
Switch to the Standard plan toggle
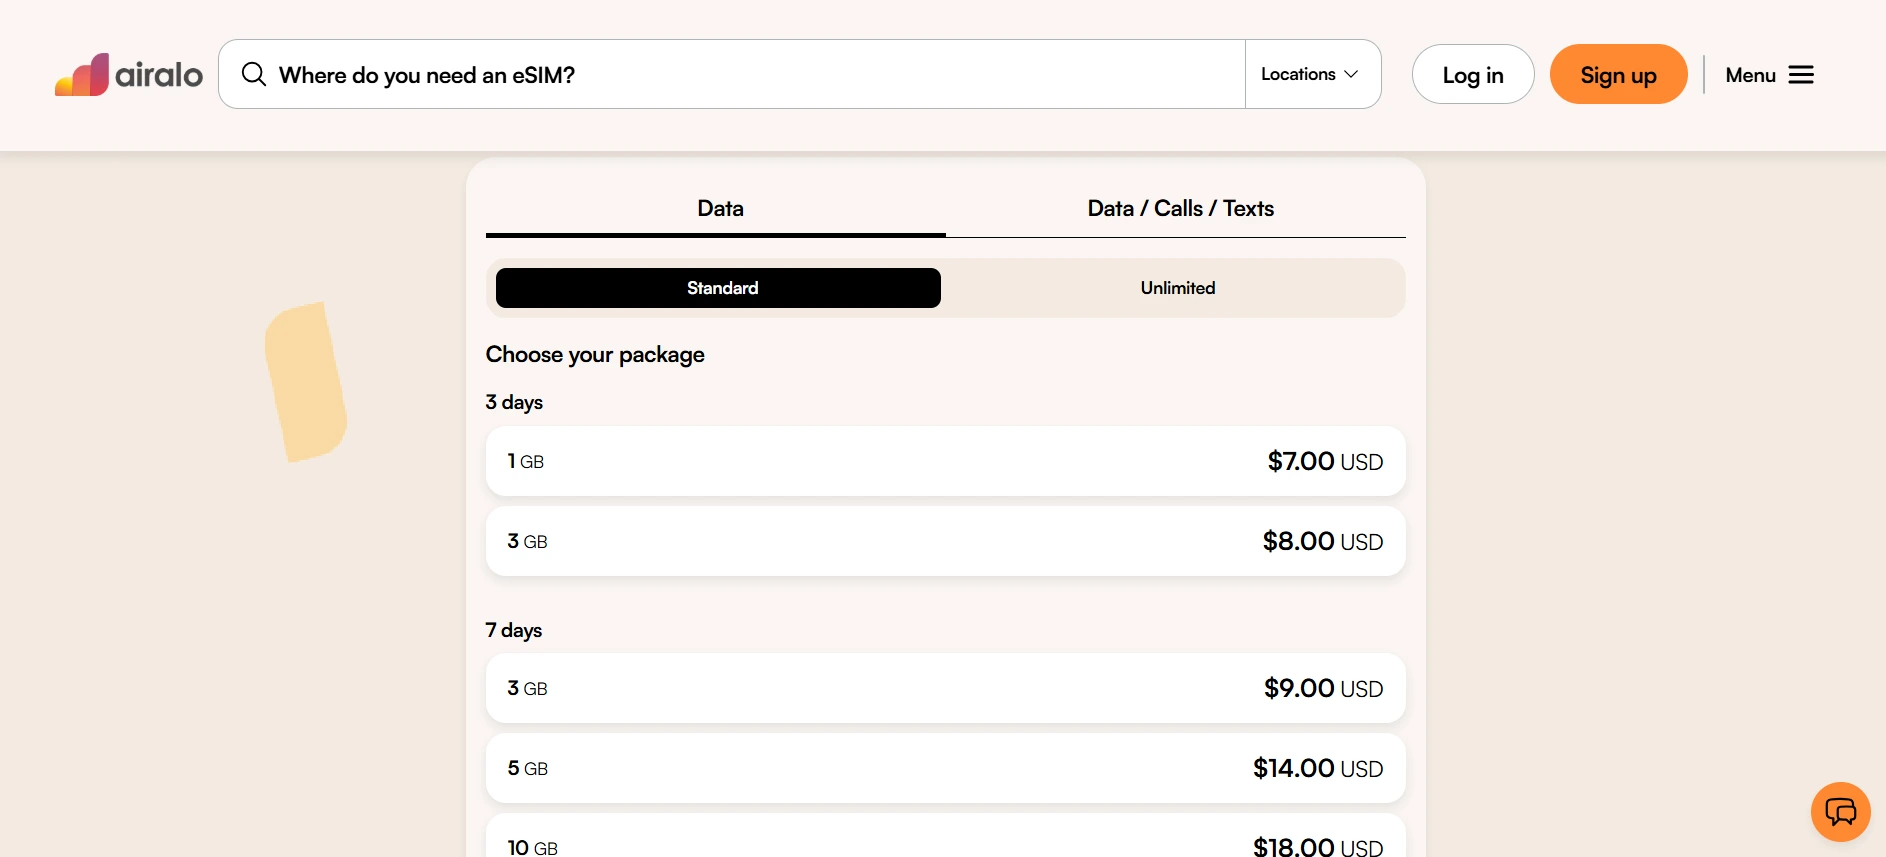(x=718, y=288)
